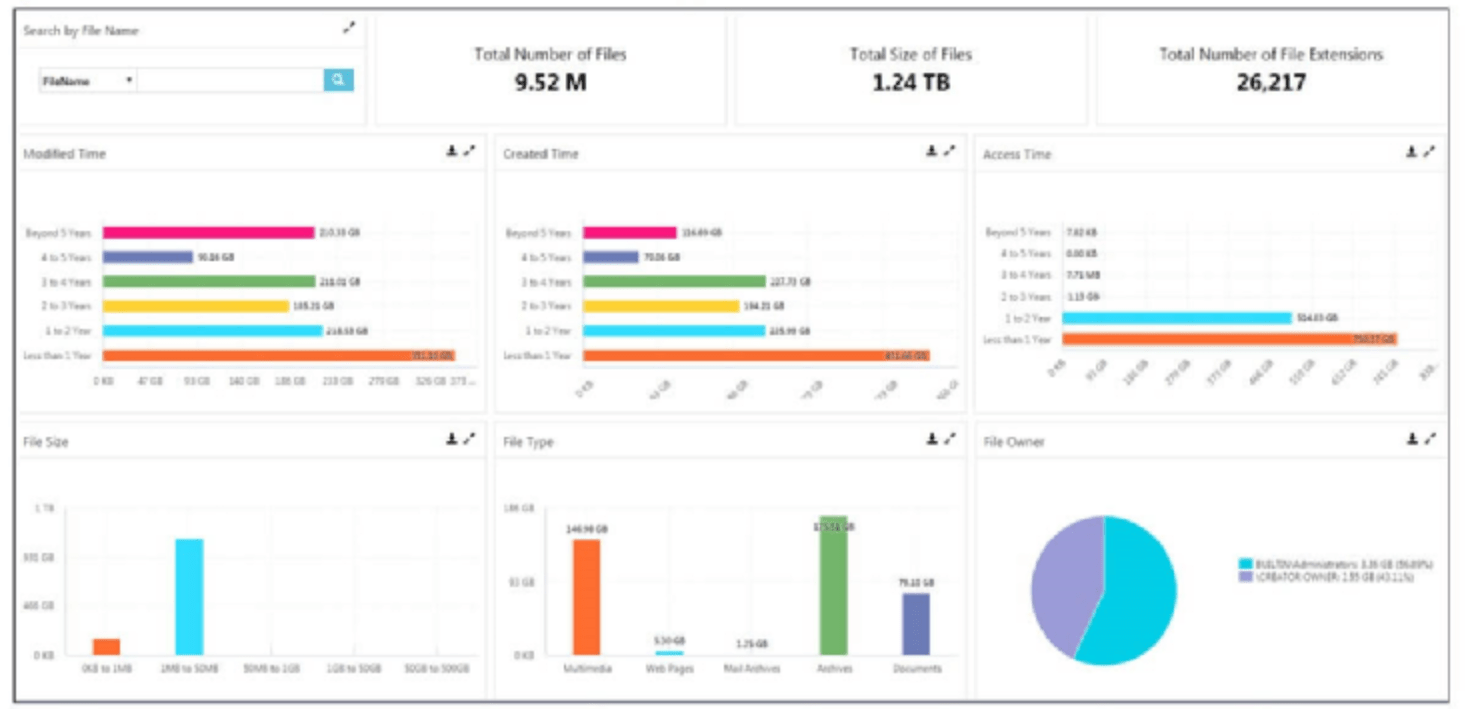Viewport: 1465px width, 709px height.
Task: Click the File Size panel title
Action: 46,441
